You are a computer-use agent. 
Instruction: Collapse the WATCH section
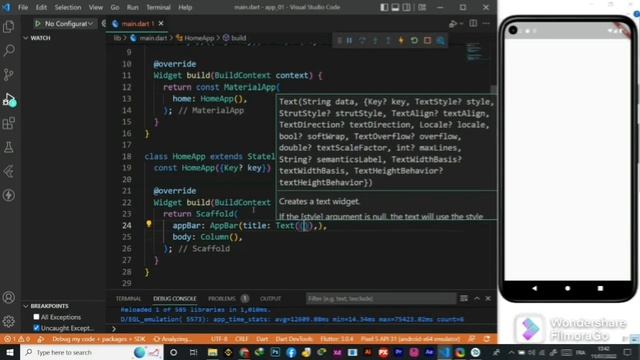[37, 38]
